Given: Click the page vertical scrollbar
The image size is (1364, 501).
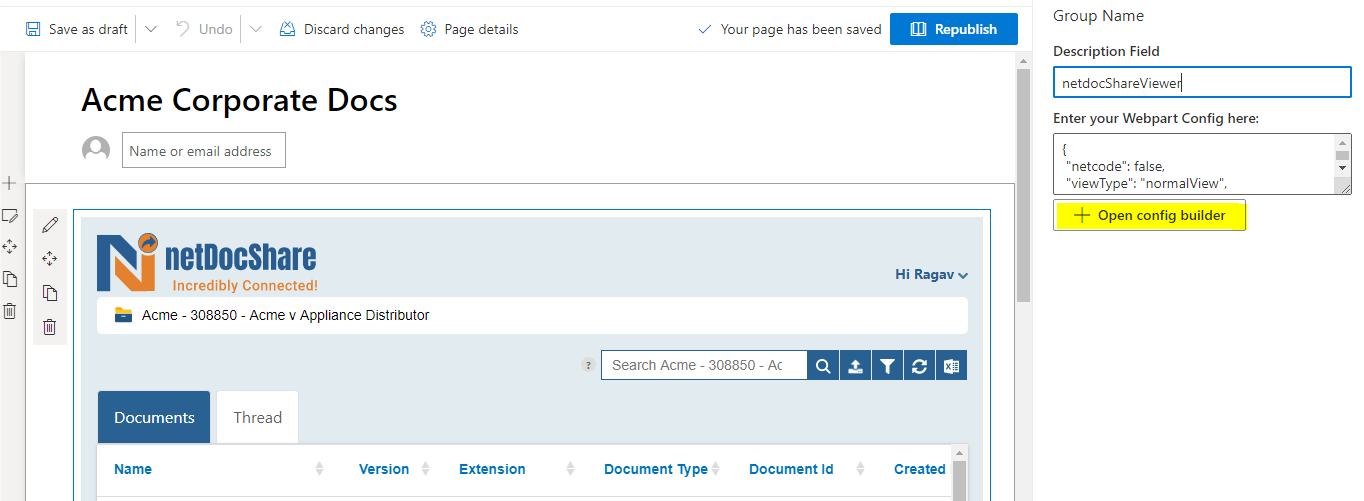Looking at the screenshot, I should tap(1023, 185).
